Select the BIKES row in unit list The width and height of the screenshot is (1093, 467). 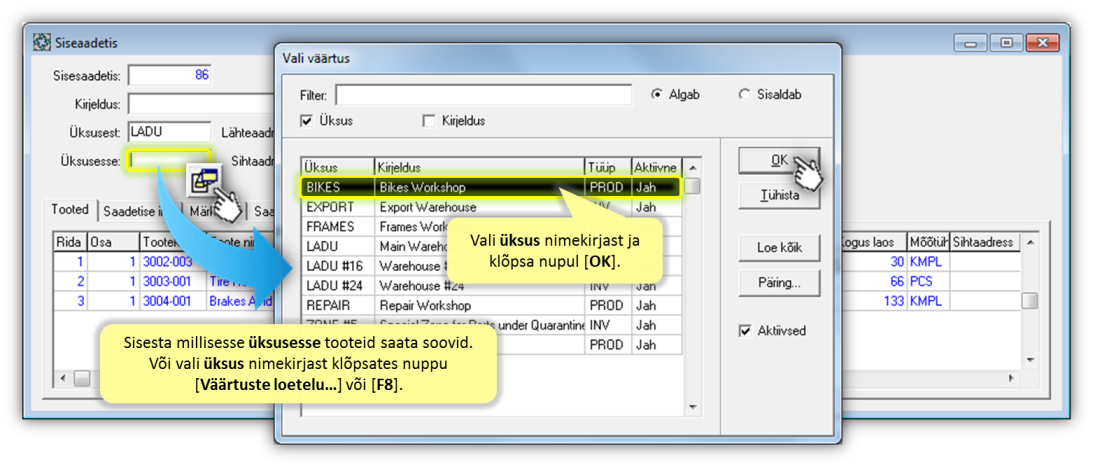tap(491, 187)
